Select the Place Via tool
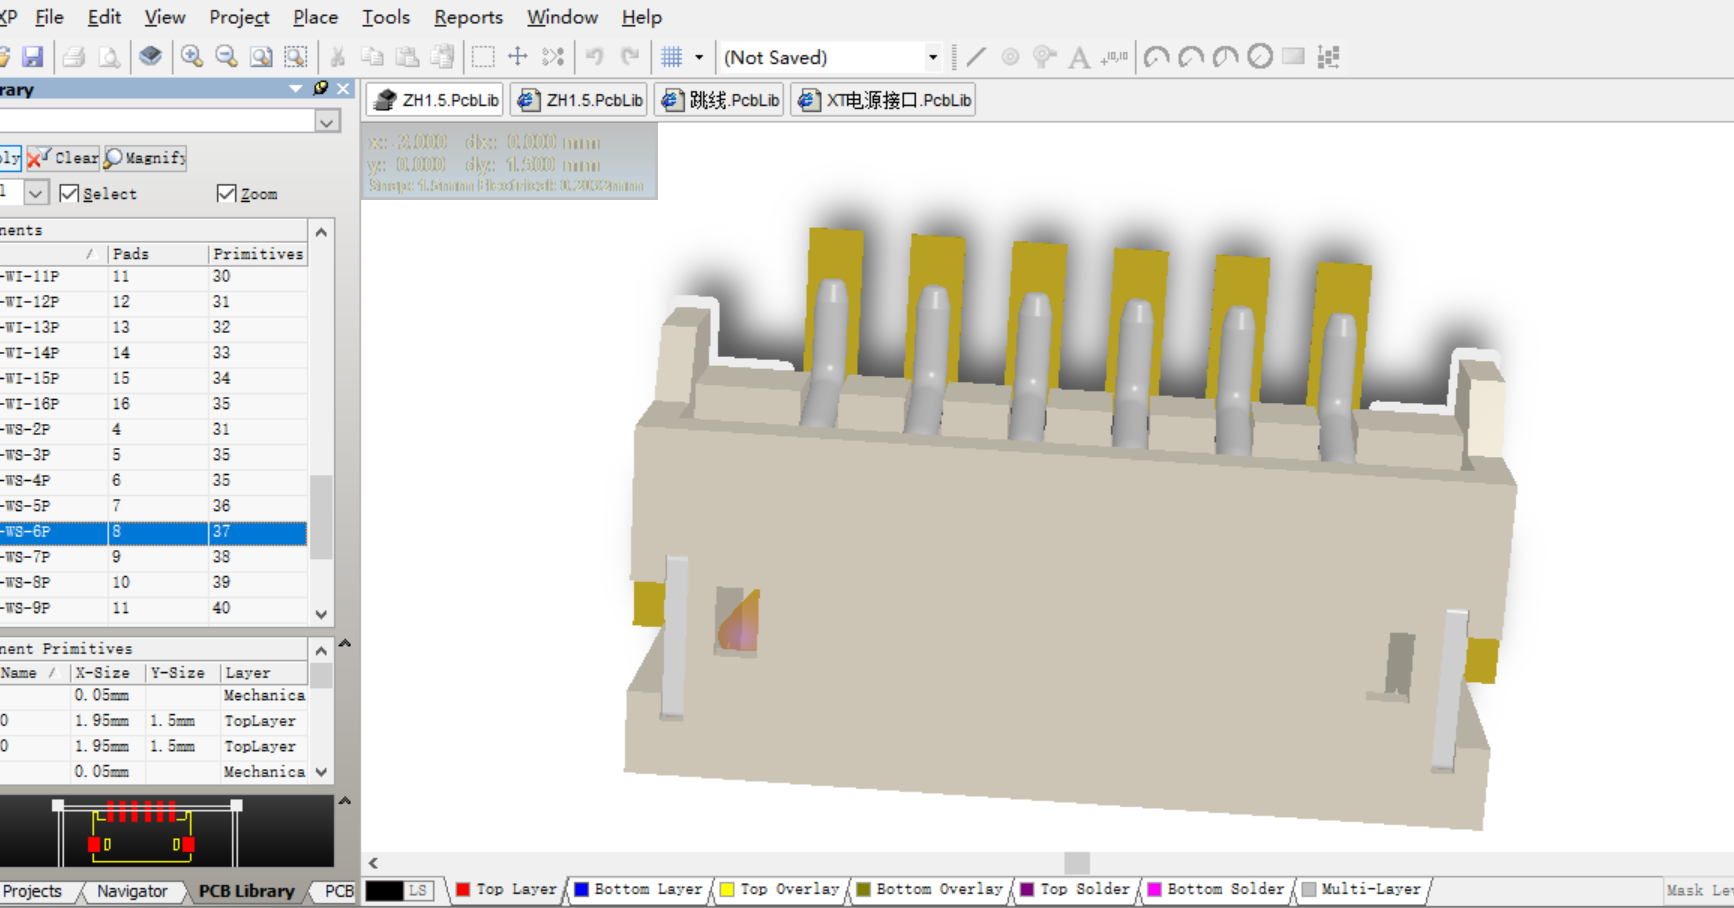The image size is (1734, 908). tap(1044, 57)
